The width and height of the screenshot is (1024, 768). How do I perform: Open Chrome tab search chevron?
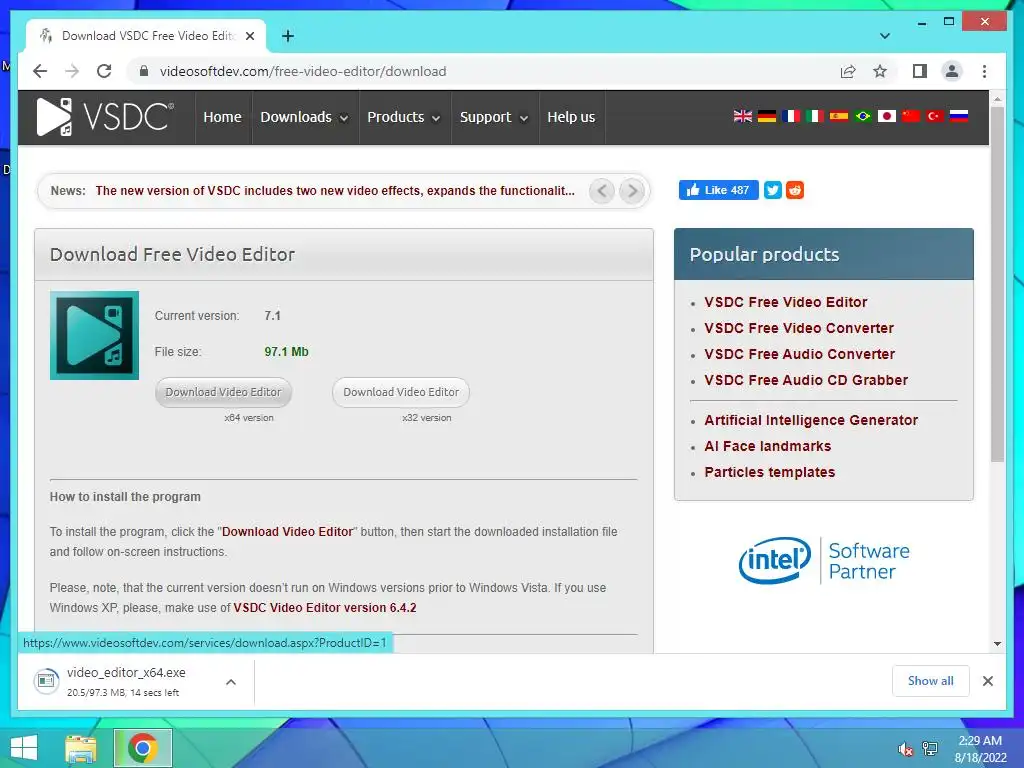point(885,36)
